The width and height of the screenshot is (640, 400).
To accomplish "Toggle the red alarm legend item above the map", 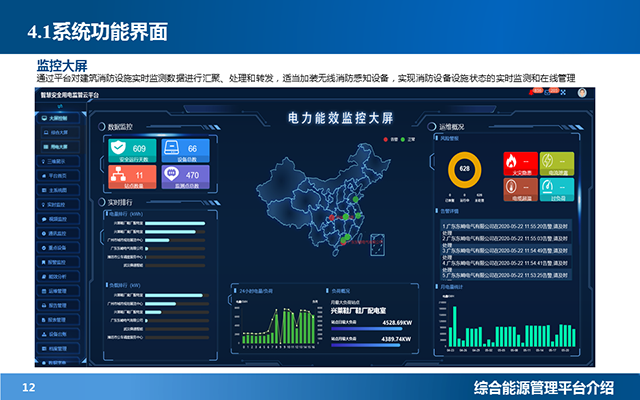I will point(391,140).
